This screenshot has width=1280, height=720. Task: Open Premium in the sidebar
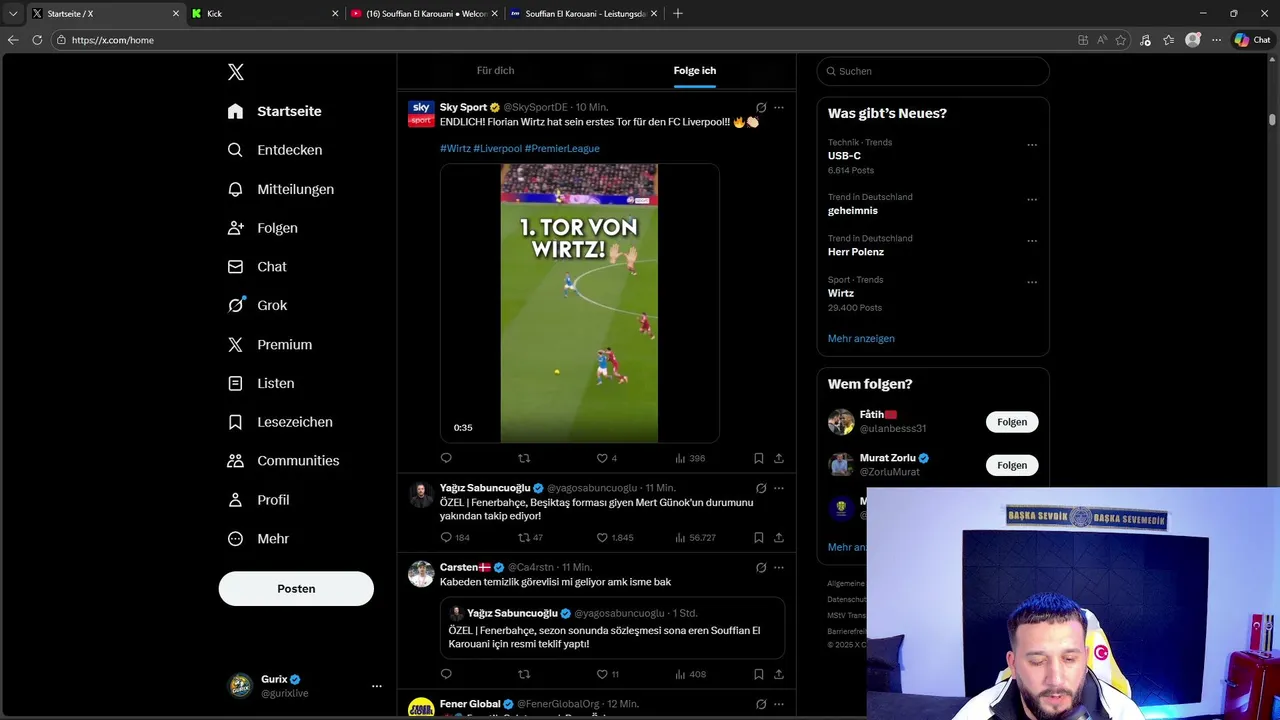click(x=270, y=344)
